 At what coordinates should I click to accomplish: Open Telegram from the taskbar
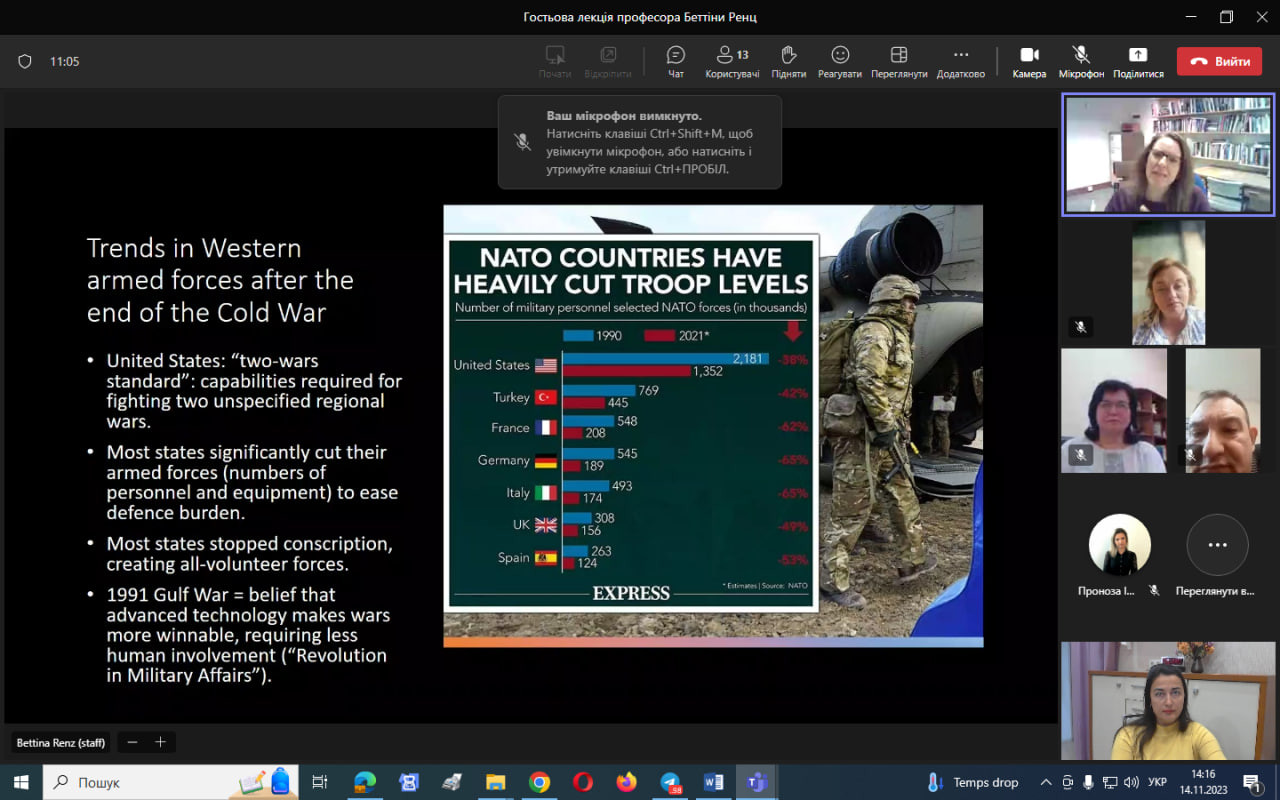670,782
